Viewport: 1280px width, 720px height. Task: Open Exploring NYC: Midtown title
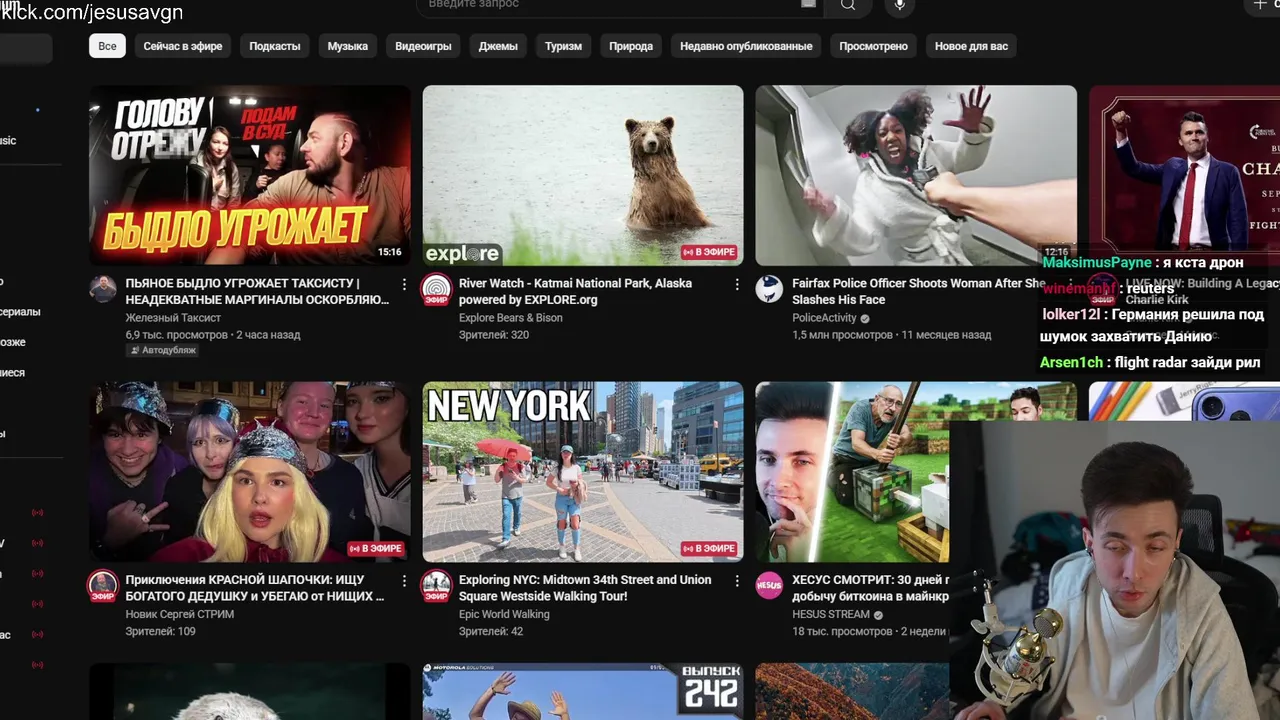(585, 587)
